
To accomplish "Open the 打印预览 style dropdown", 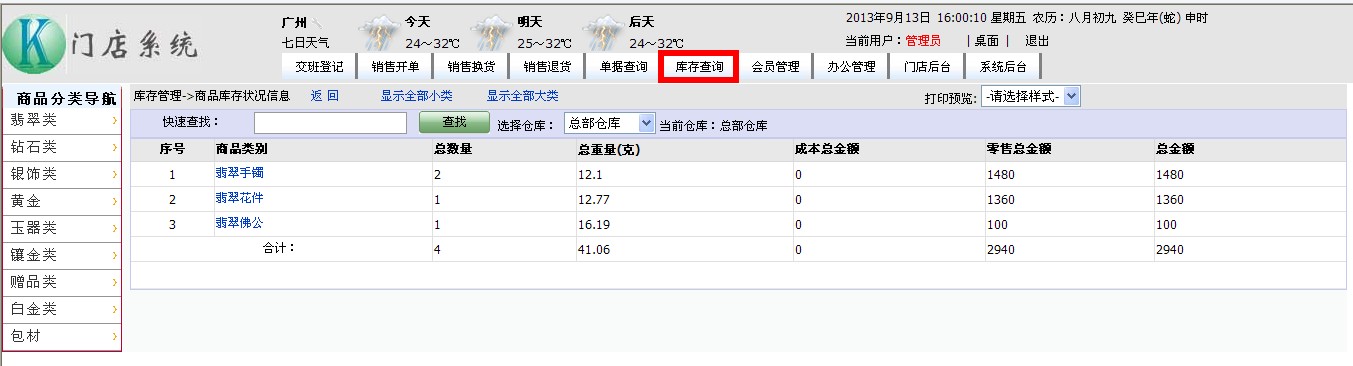I will point(1030,97).
